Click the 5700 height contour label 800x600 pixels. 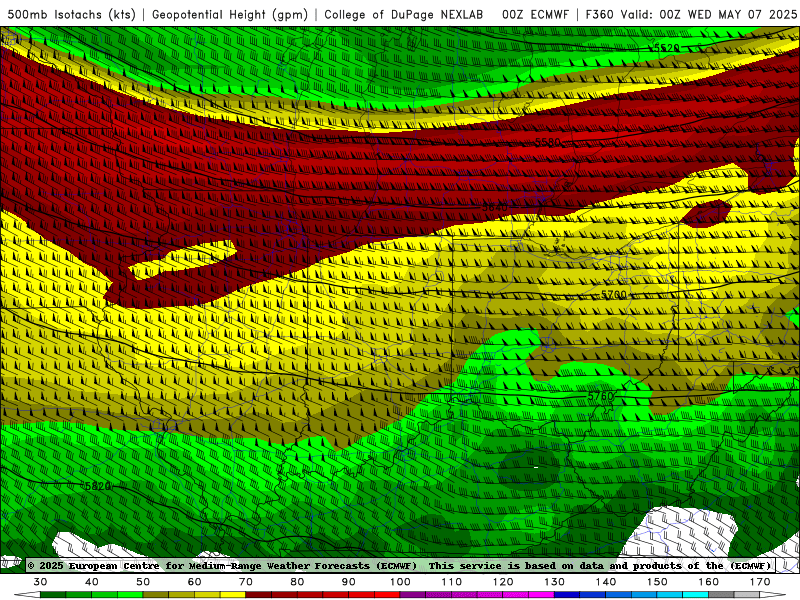(614, 294)
